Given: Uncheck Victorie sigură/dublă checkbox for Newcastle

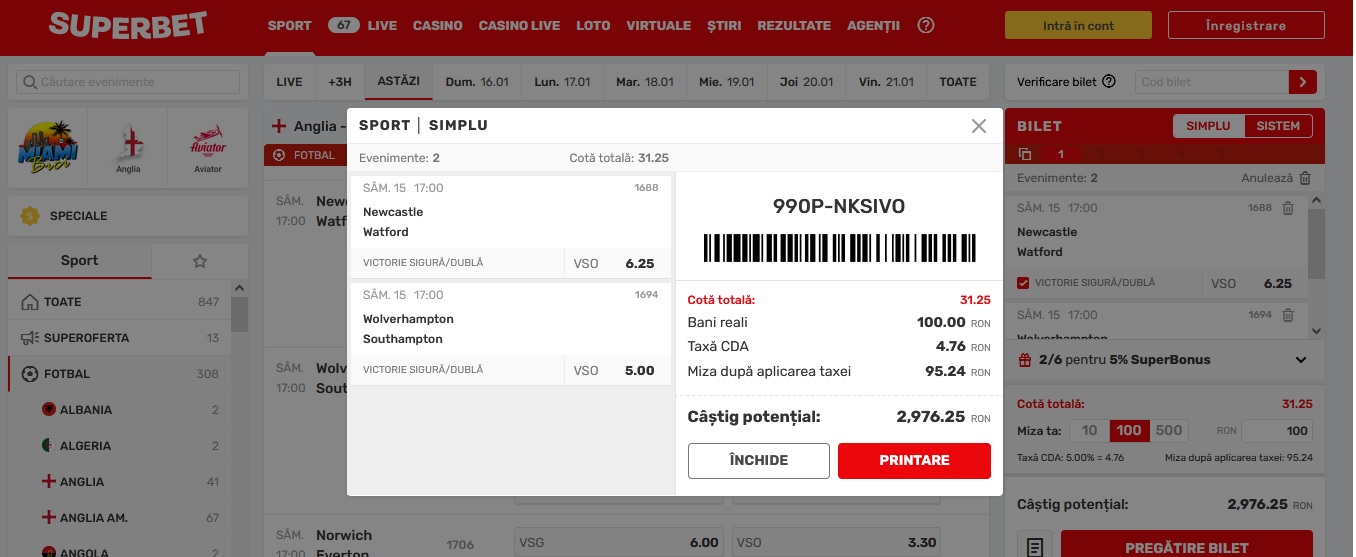Looking at the screenshot, I should (1023, 283).
